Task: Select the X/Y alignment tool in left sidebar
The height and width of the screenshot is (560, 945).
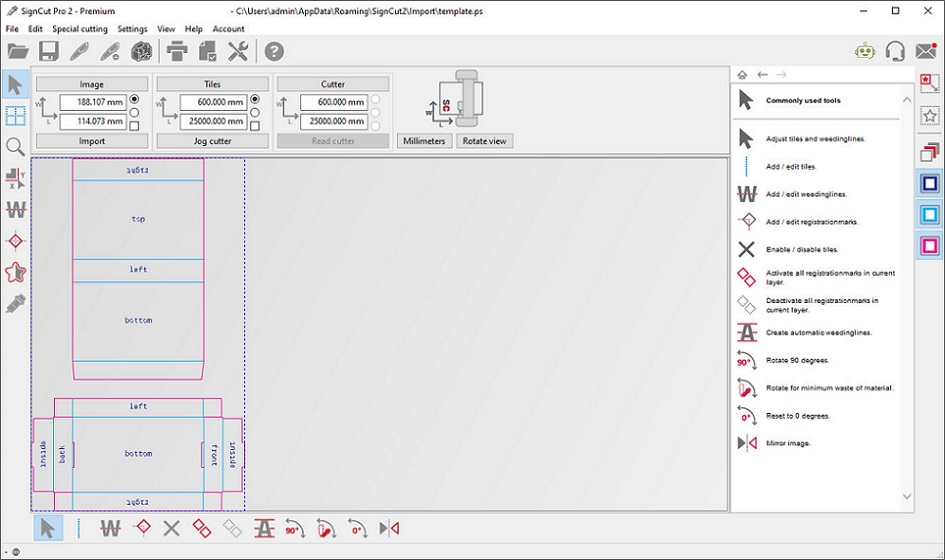Action: pyautogui.click(x=15, y=178)
